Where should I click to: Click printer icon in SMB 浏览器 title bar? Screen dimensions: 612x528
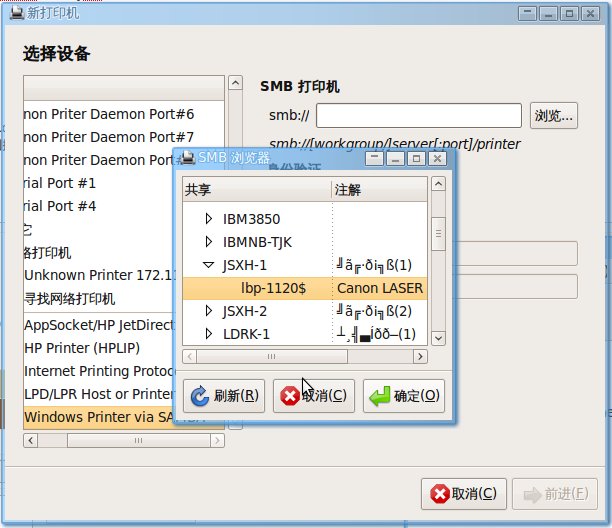(x=189, y=158)
